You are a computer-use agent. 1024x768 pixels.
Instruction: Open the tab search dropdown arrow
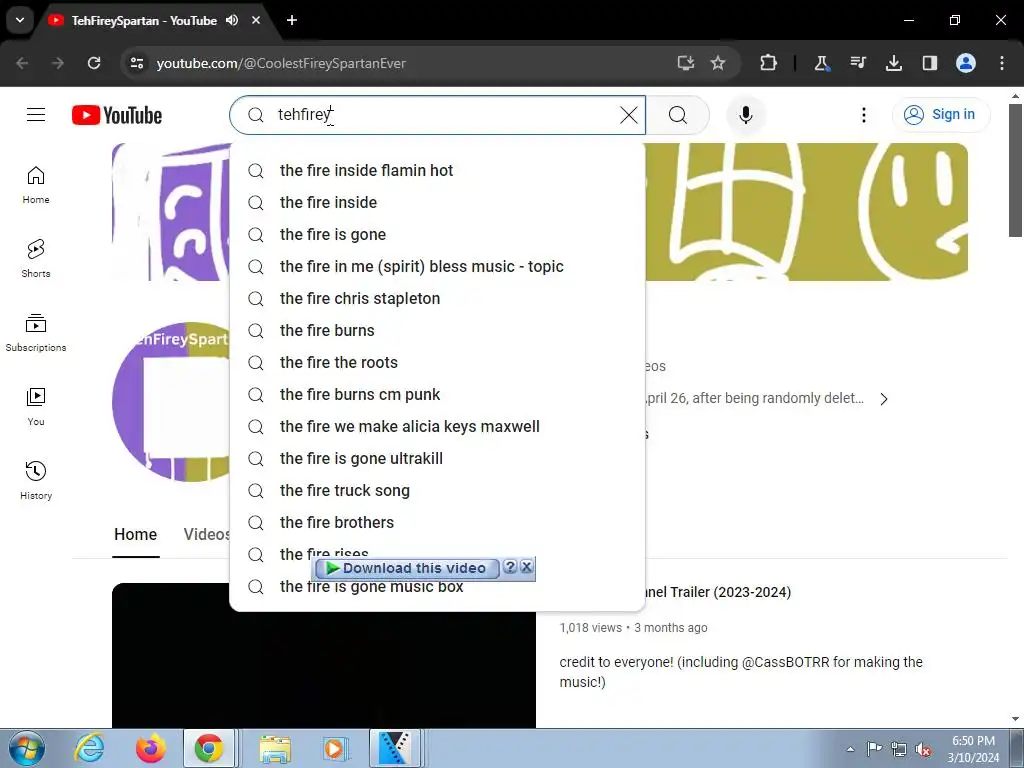coord(20,20)
